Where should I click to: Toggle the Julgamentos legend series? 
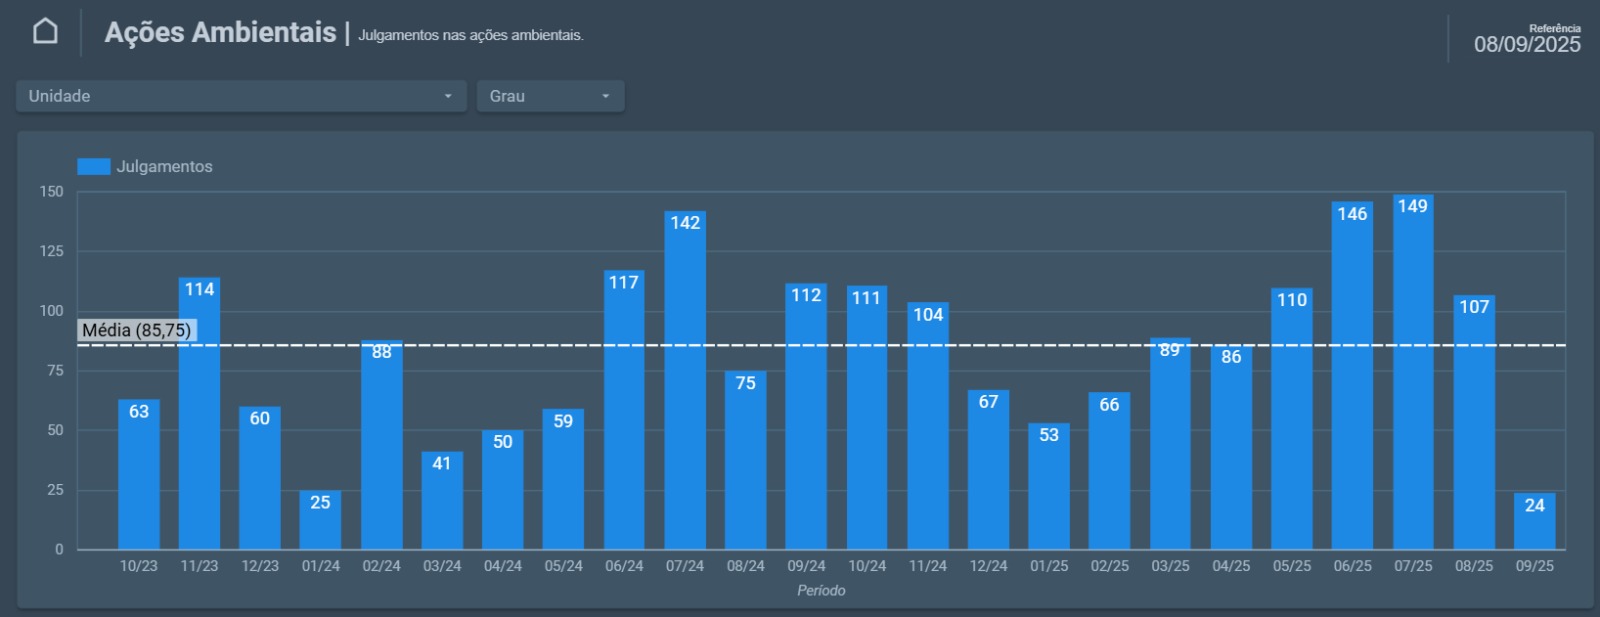tap(164, 167)
